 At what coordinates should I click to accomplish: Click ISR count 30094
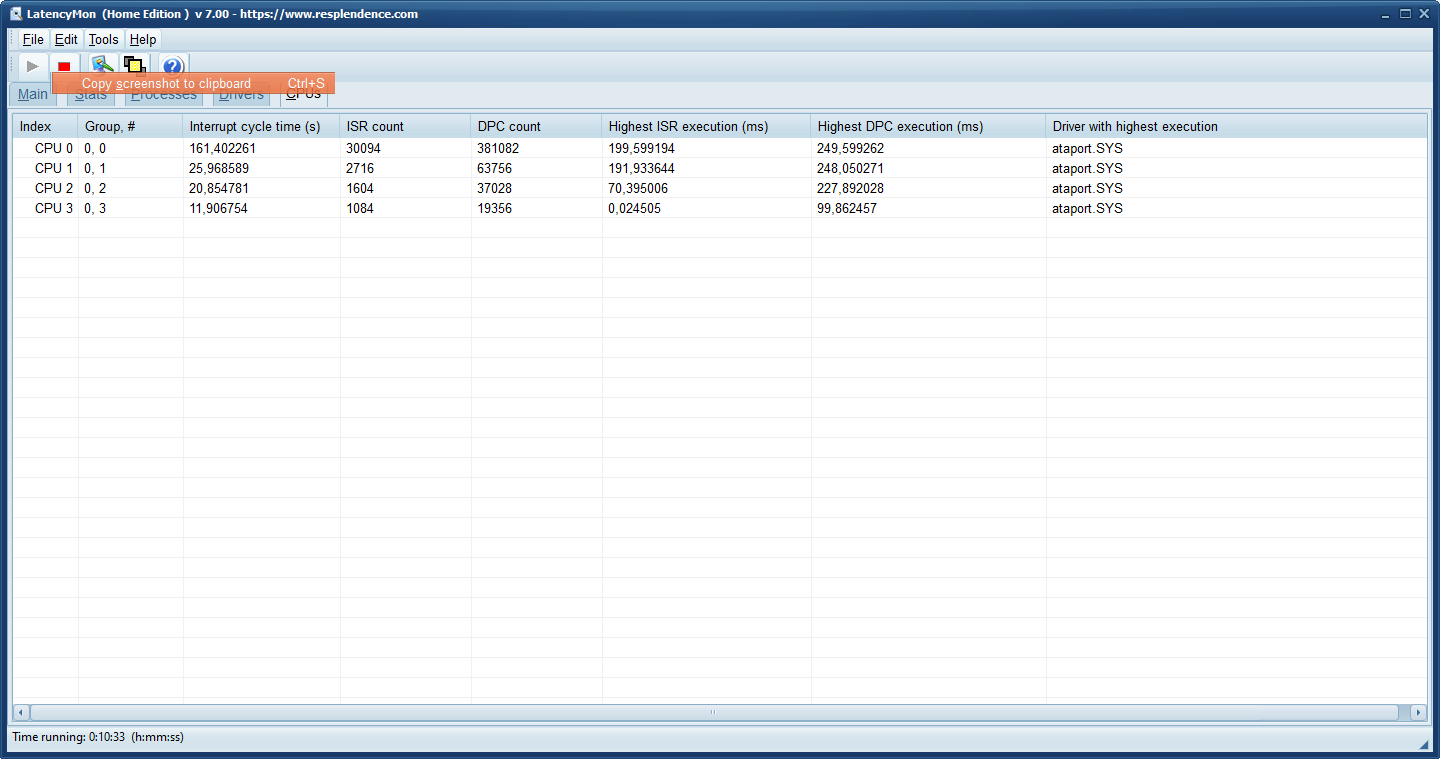pos(364,148)
